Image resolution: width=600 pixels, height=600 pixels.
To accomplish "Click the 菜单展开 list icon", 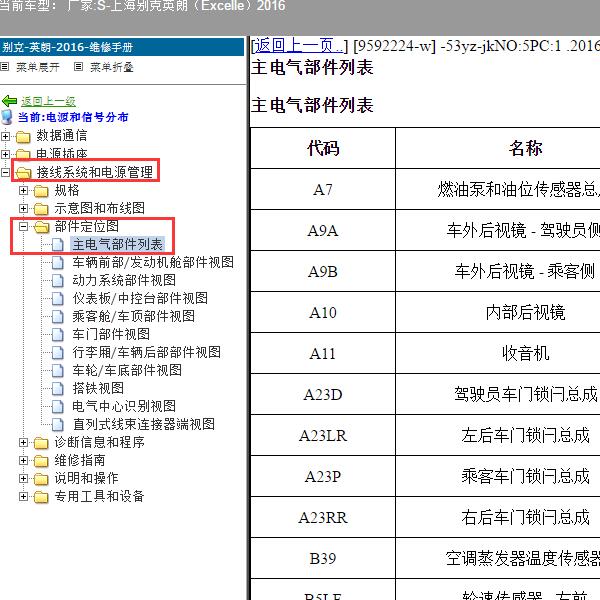I will [5, 67].
